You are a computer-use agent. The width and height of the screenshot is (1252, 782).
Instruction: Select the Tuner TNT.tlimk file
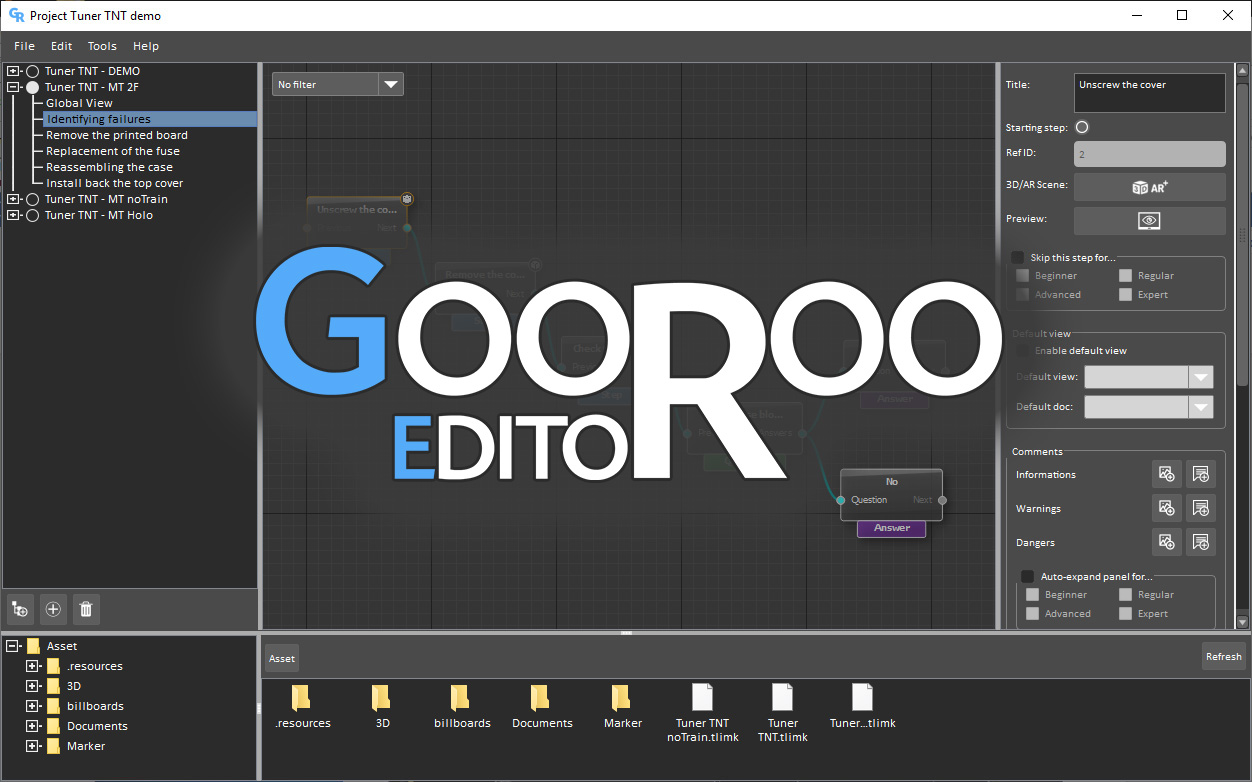point(782,713)
